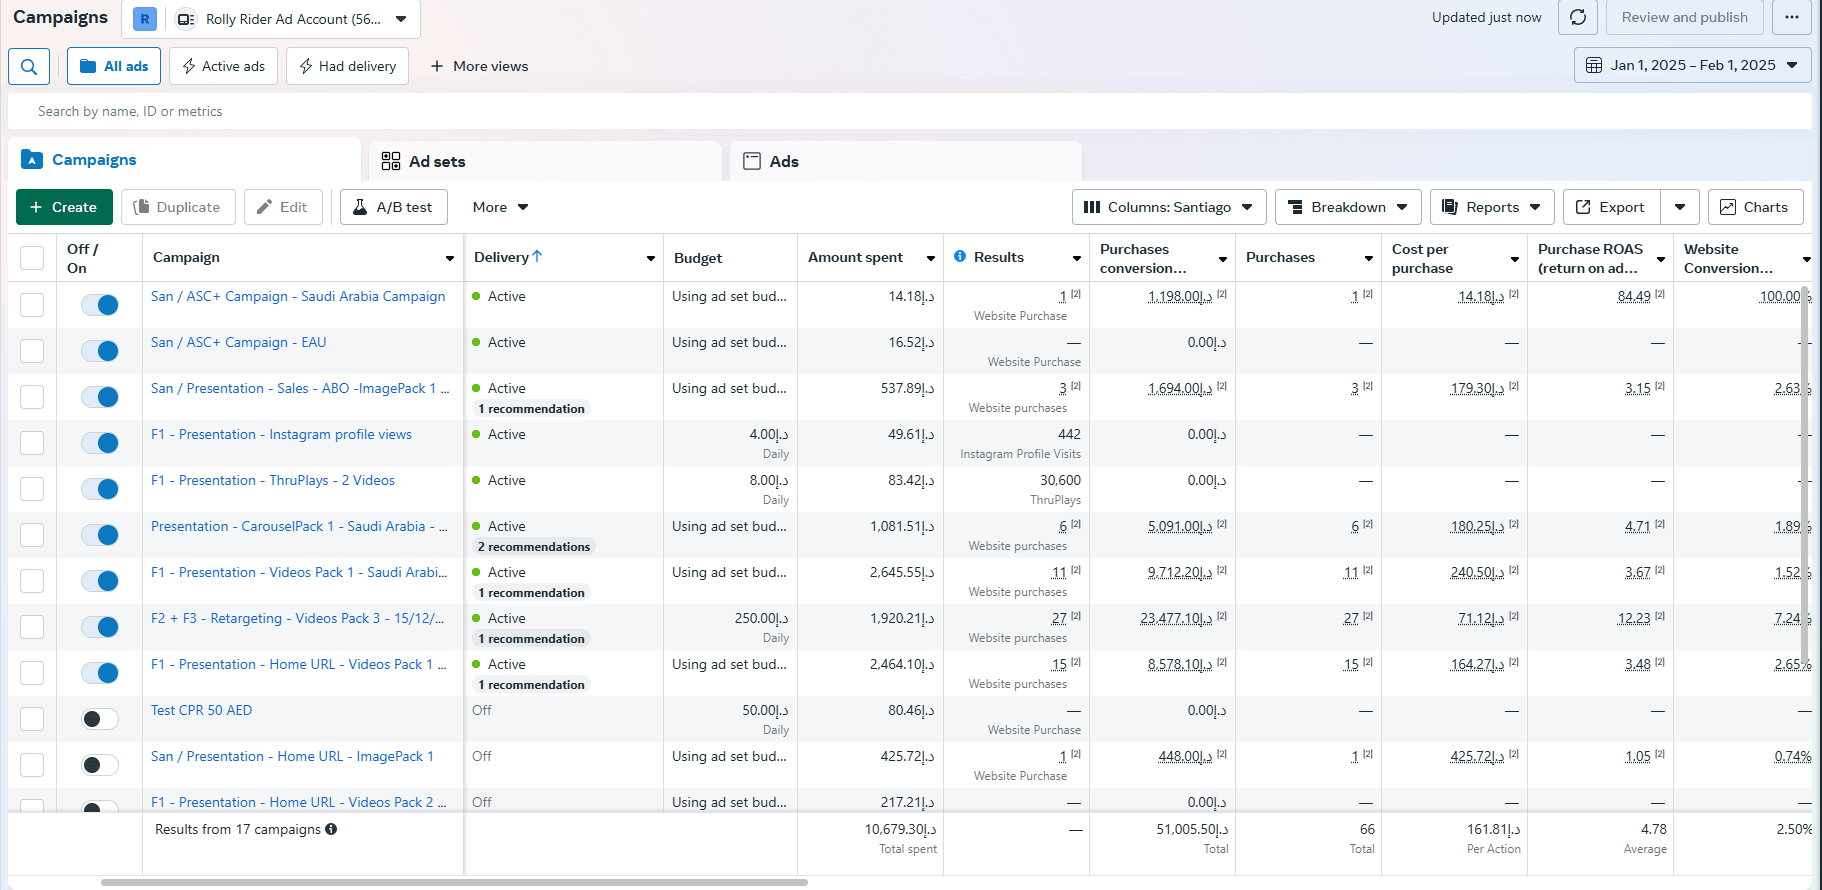Screen dimensions: 1822x890
Task: Click the Export button
Action: coord(1612,207)
